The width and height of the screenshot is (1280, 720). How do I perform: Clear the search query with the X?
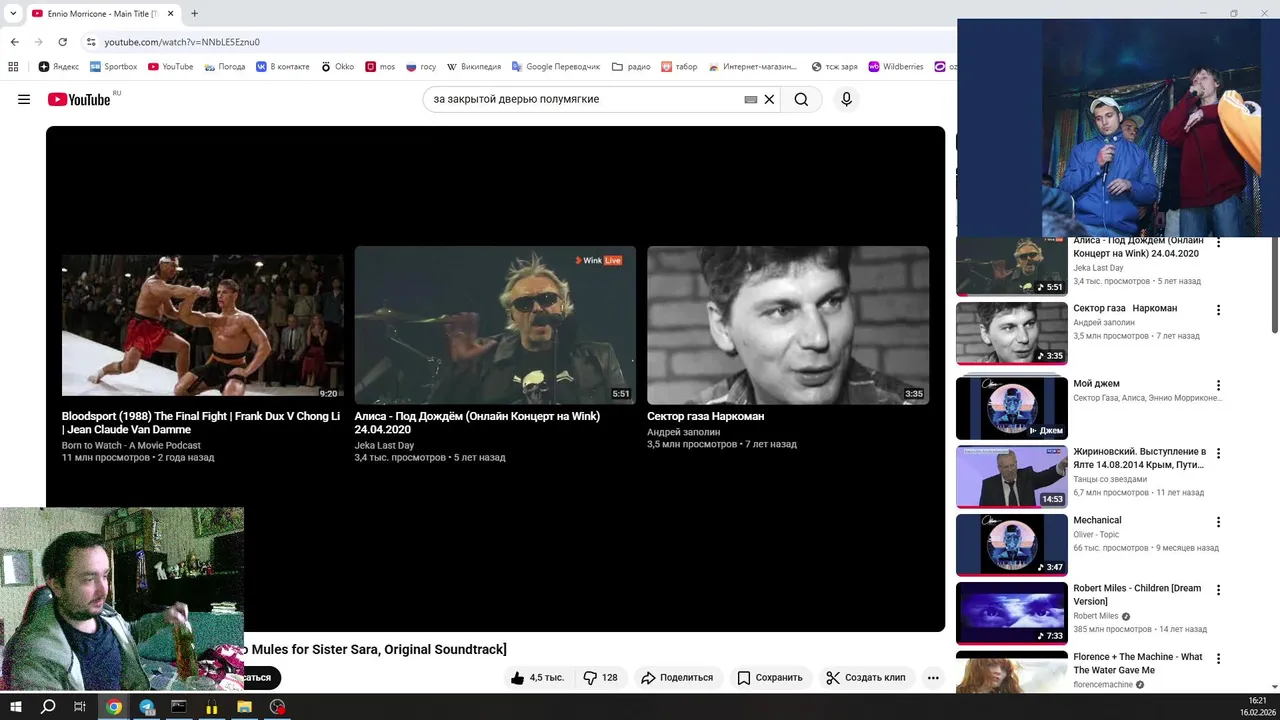(x=769, y=100)
